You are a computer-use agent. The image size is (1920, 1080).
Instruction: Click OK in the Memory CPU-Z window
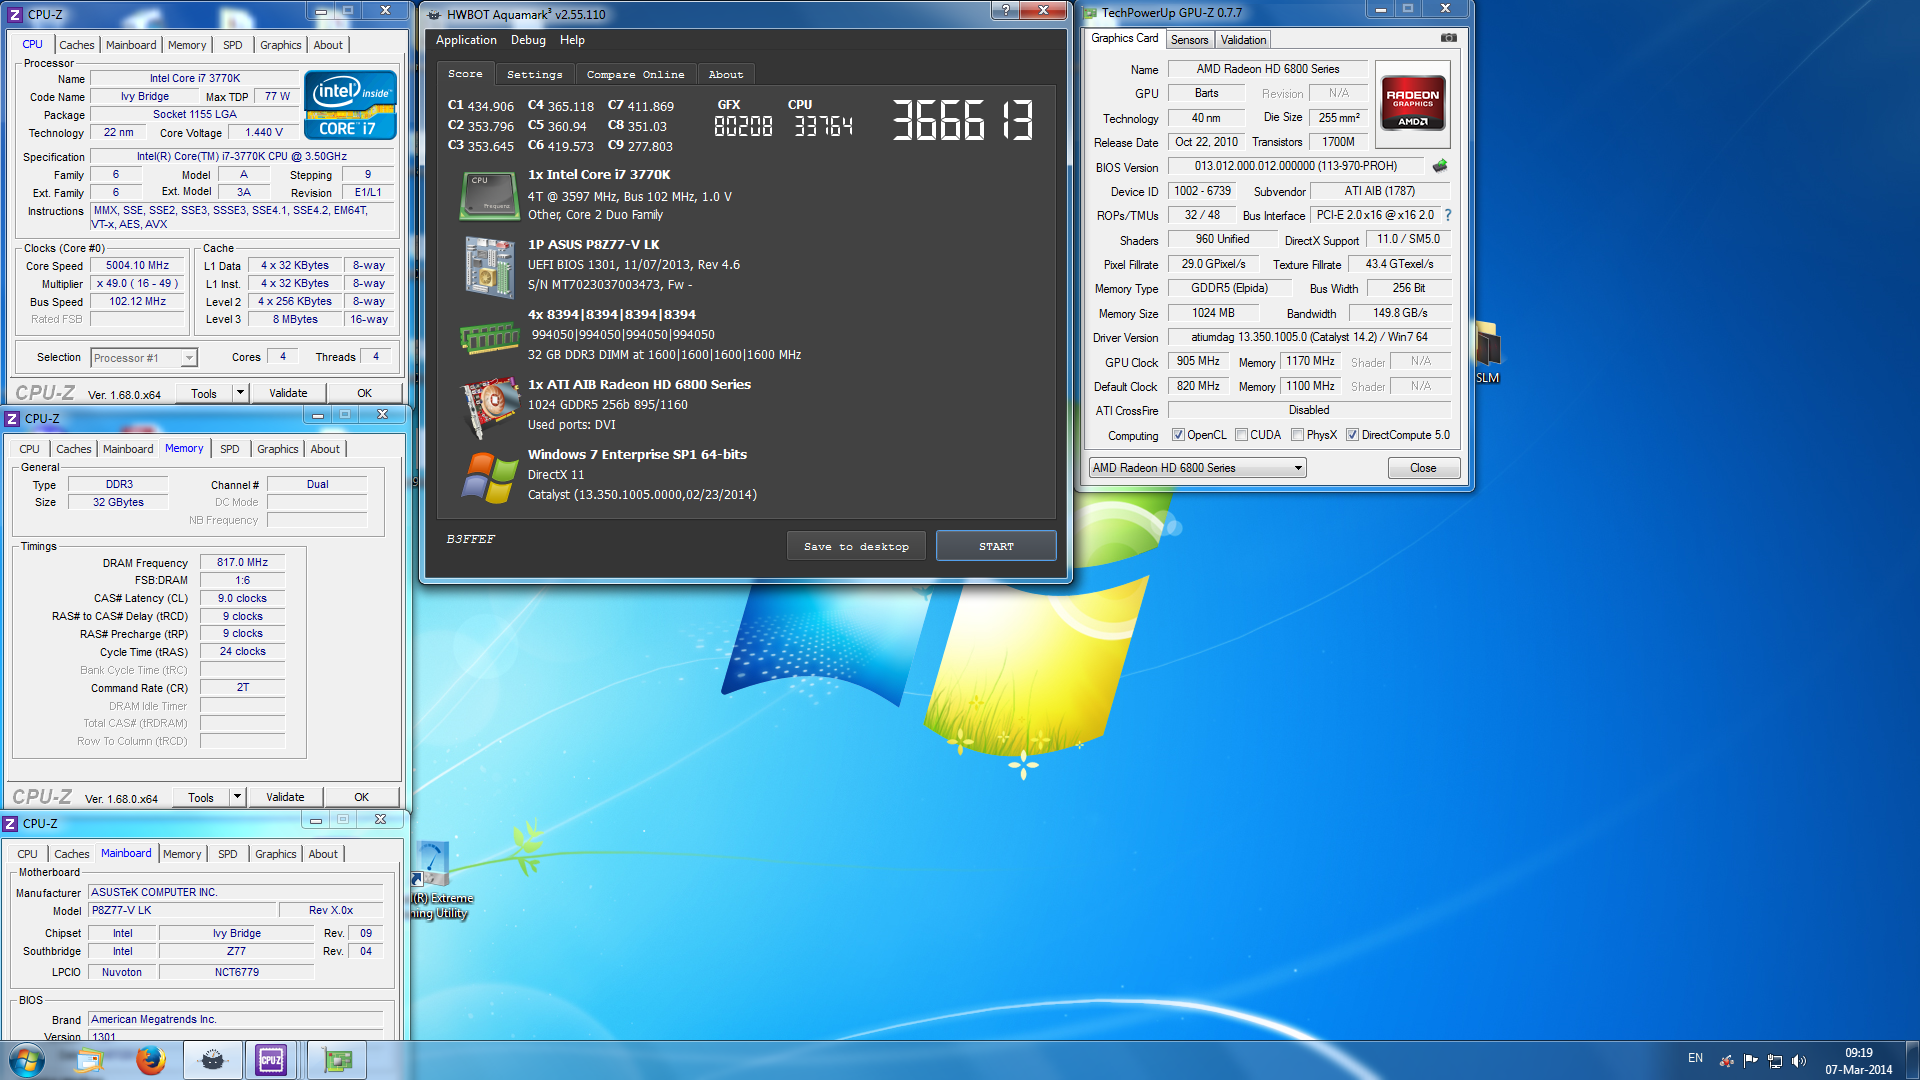tap(361, 797)
